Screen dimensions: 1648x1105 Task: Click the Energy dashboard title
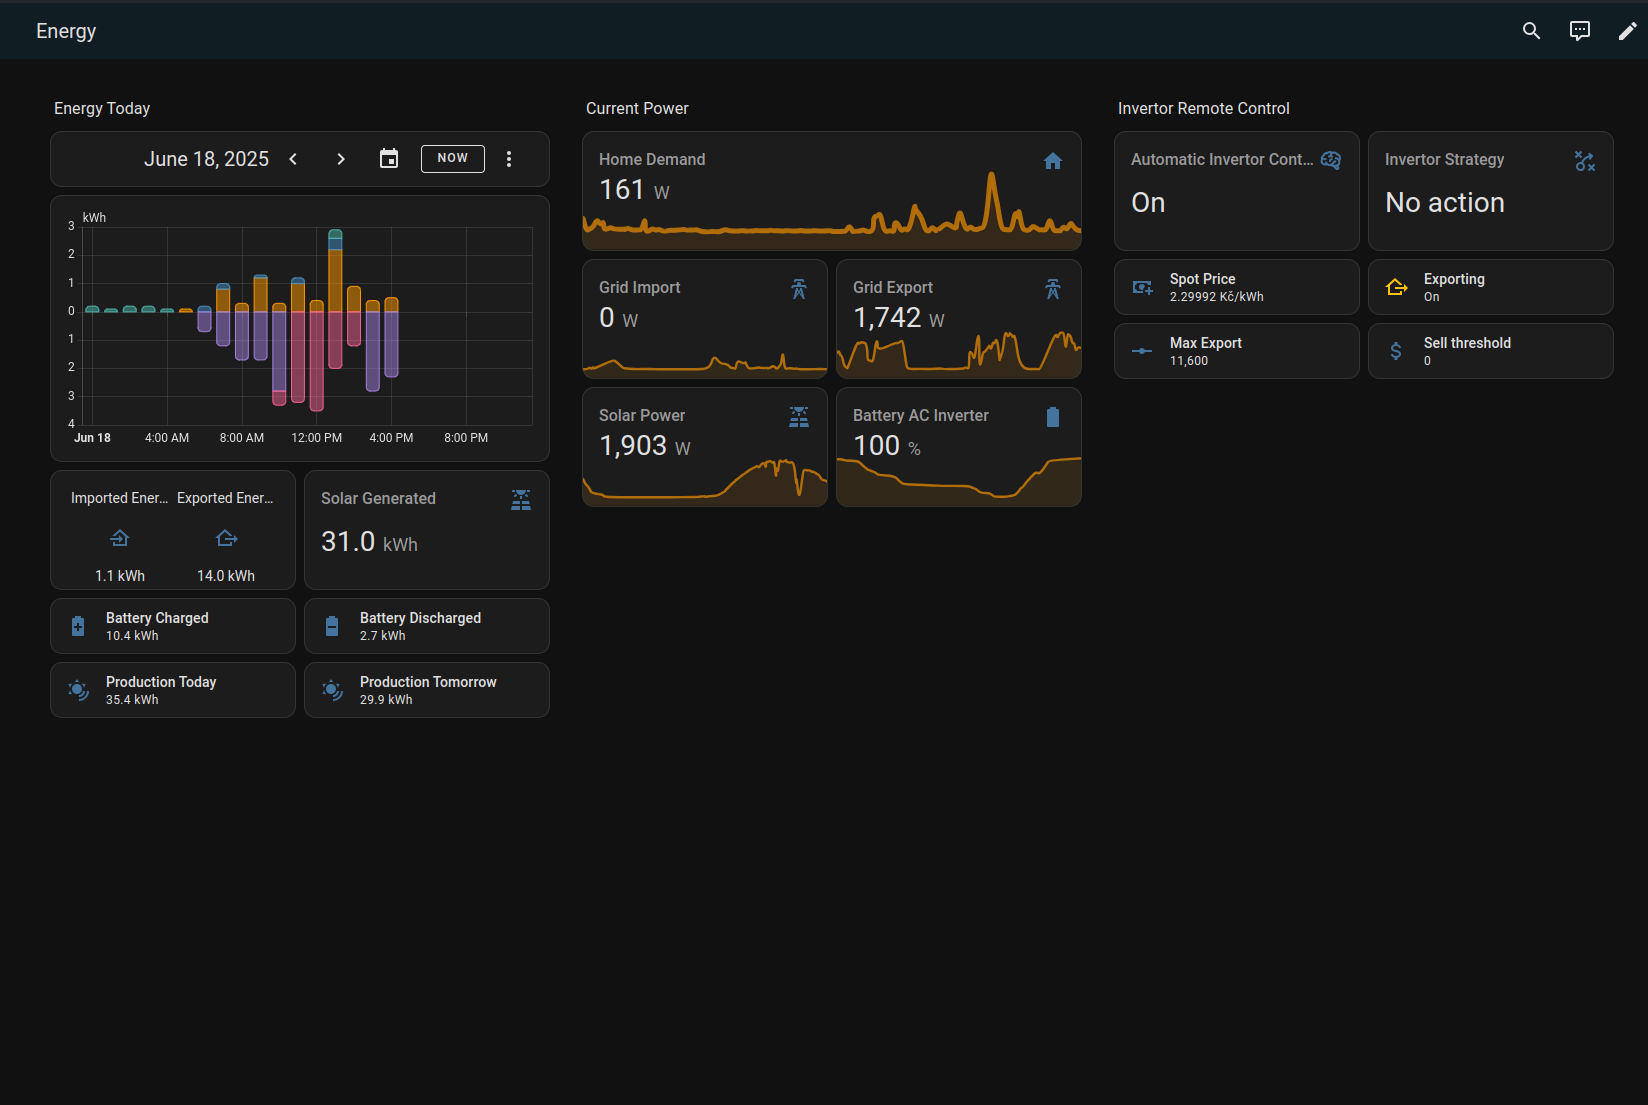click(x=66, y=31)
